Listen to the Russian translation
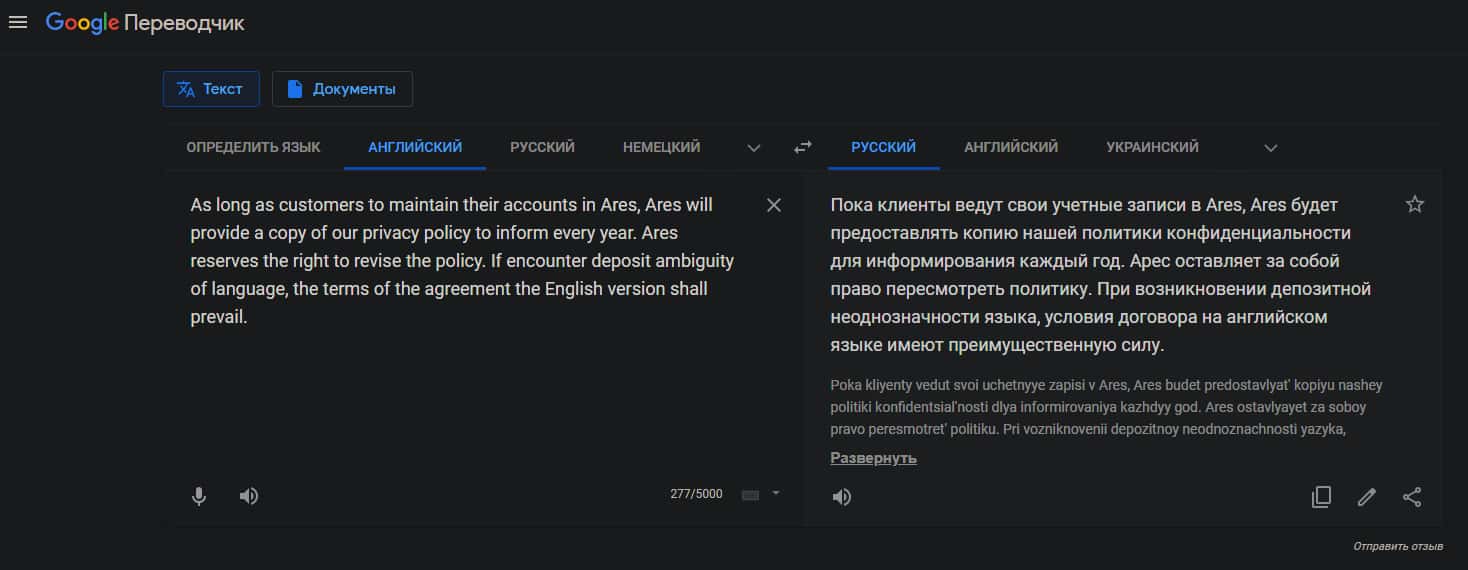This screenshot has height=570, width=1468. [842, 497]
